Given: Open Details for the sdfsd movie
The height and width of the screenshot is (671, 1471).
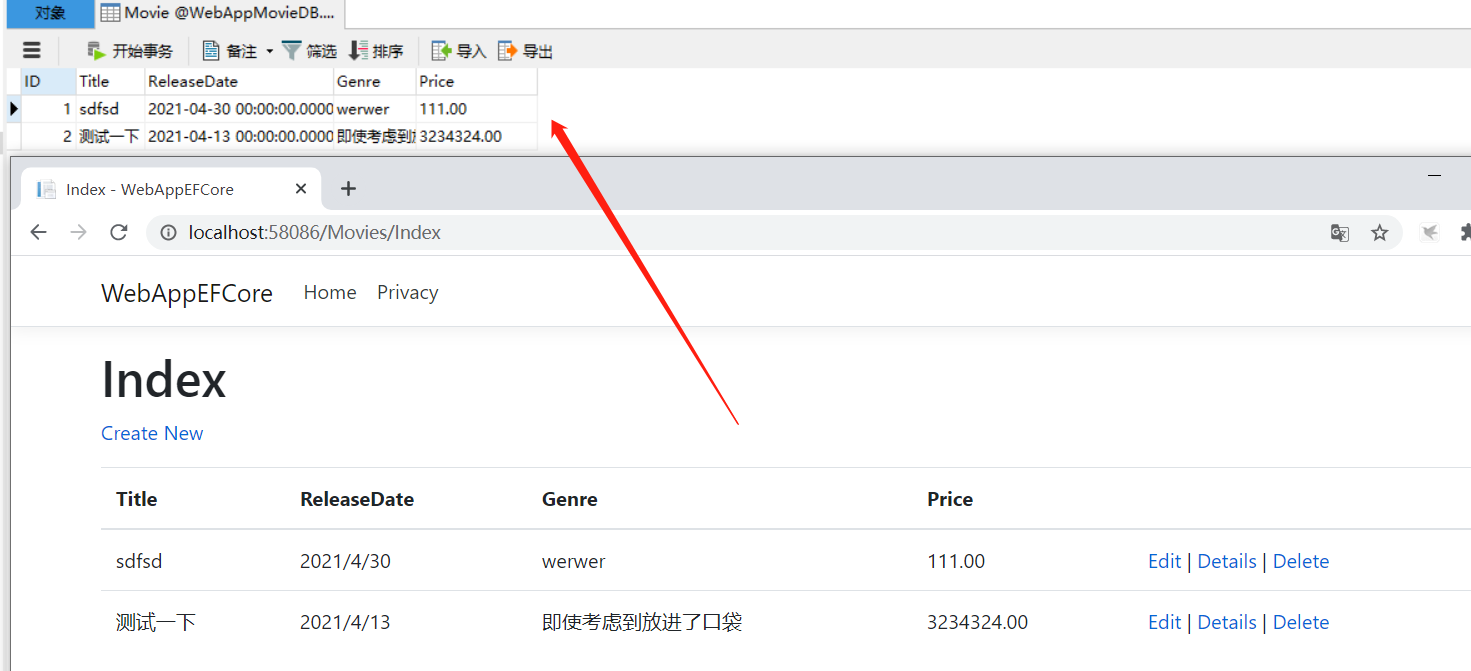Looking at the screenshot, I should click(x=1227, y=561).
